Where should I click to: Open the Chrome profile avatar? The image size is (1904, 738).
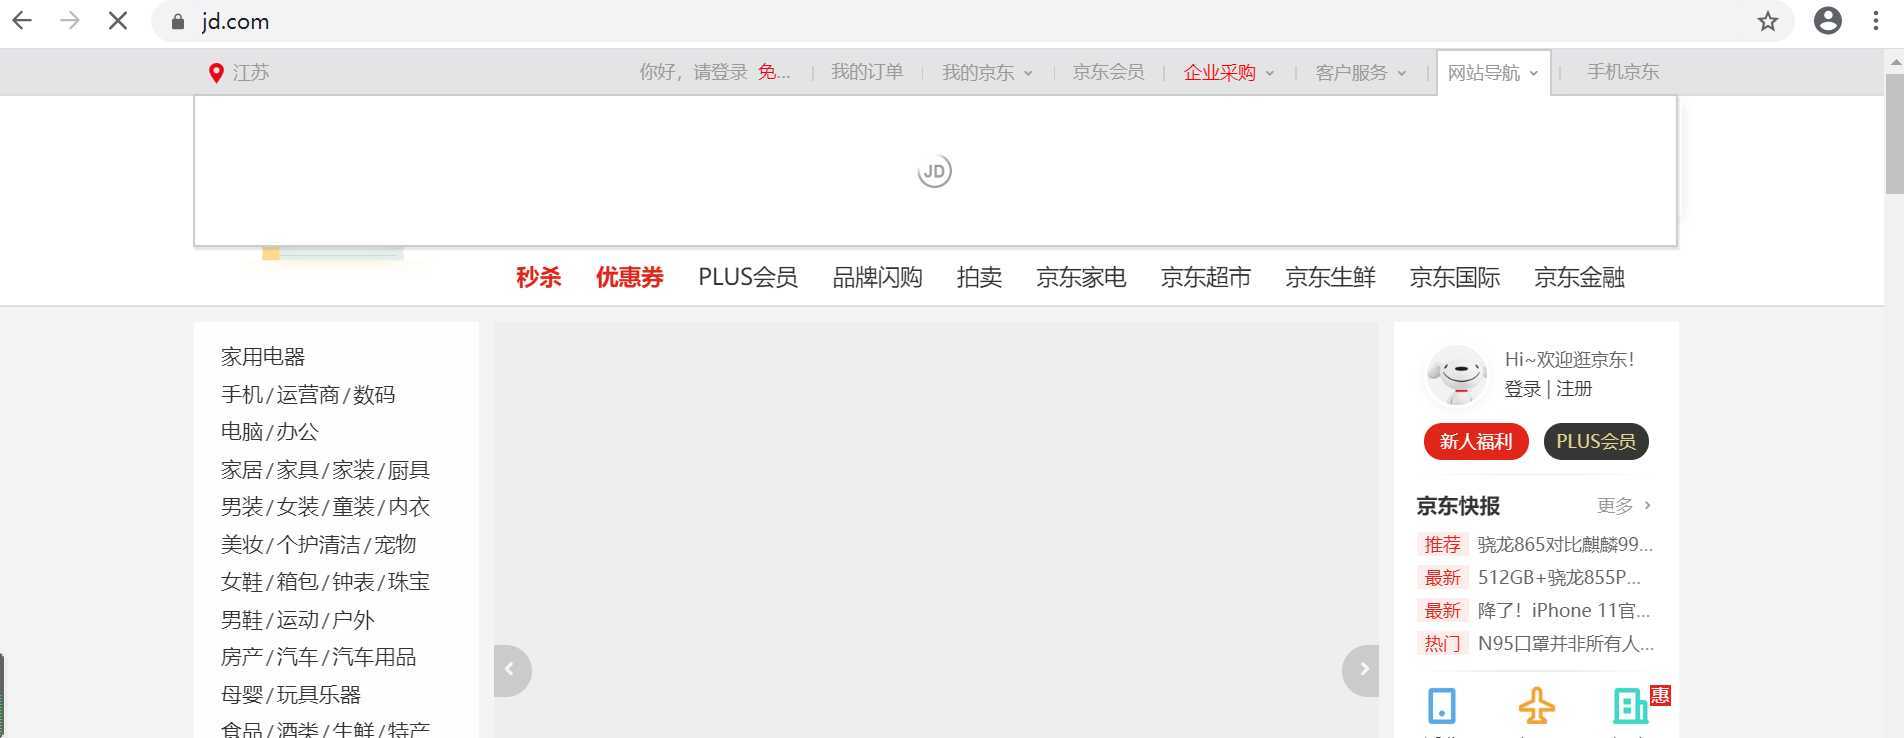click(x=1828, y=21)
